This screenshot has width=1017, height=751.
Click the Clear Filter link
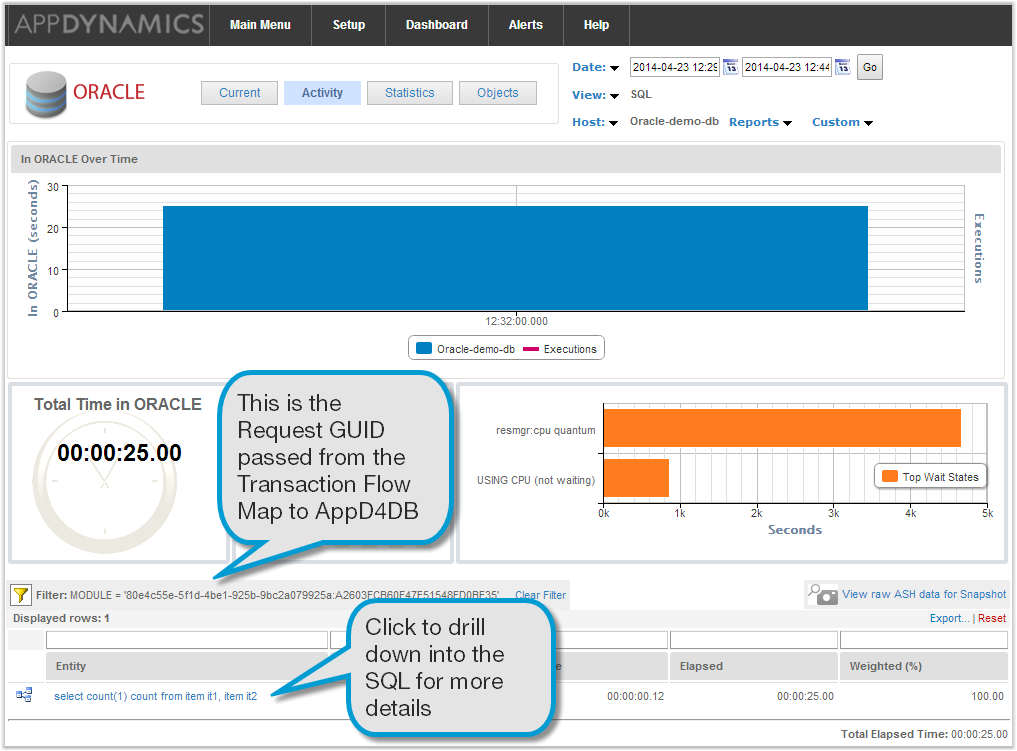[x=540, y=595]
